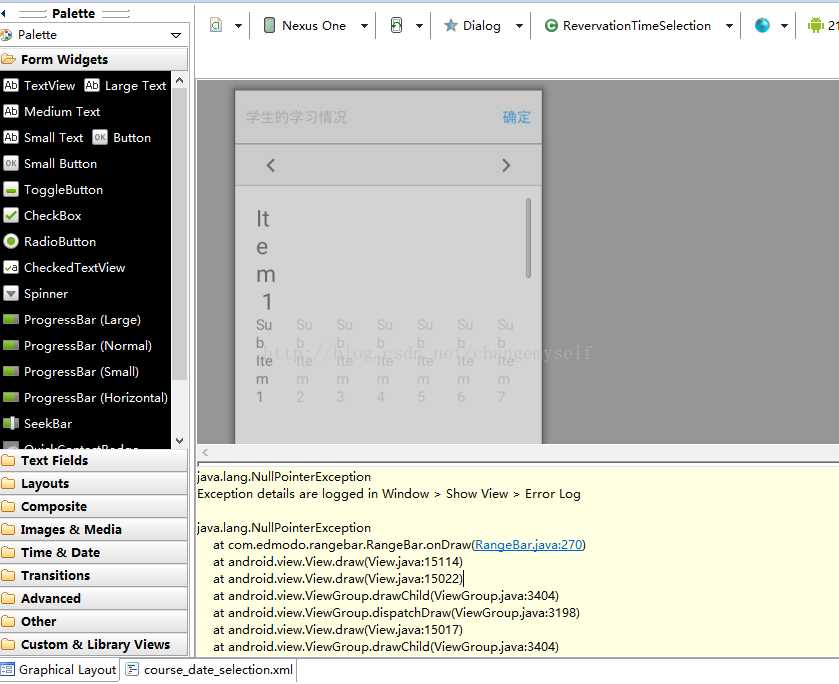
Task: Pick the Small Text widget
Action: pos(43,138)
